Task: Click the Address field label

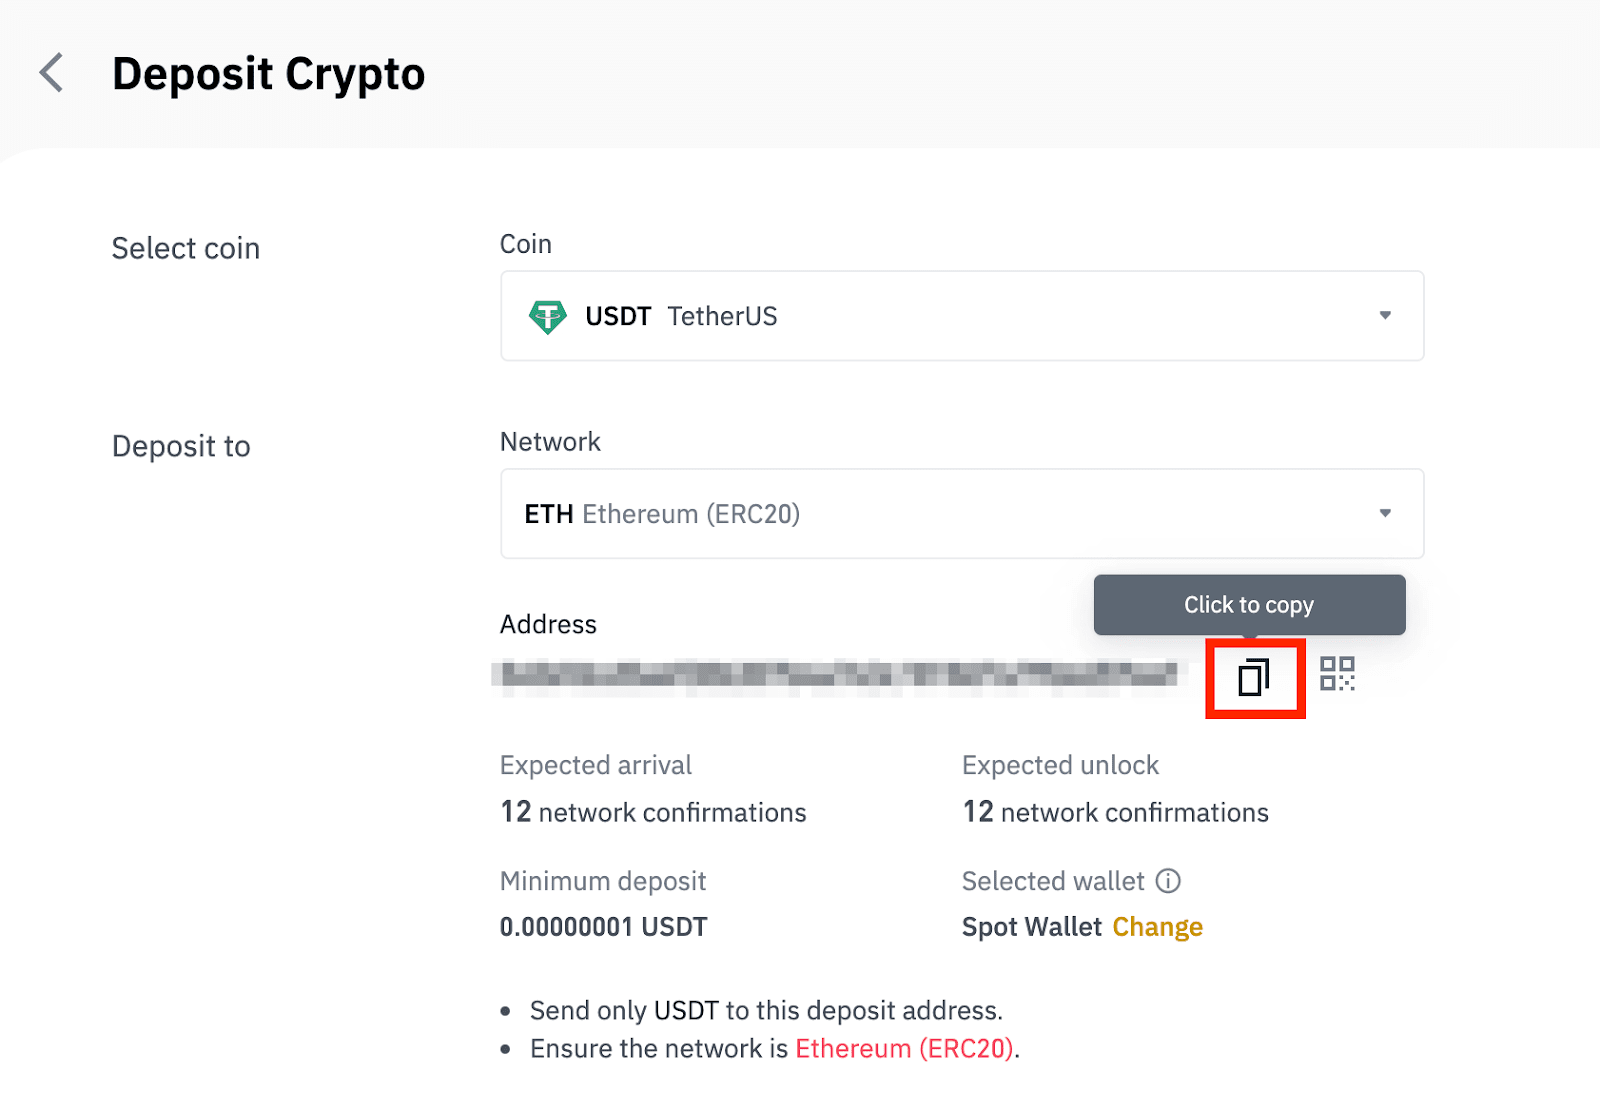Action: click(x=548, y=624)
